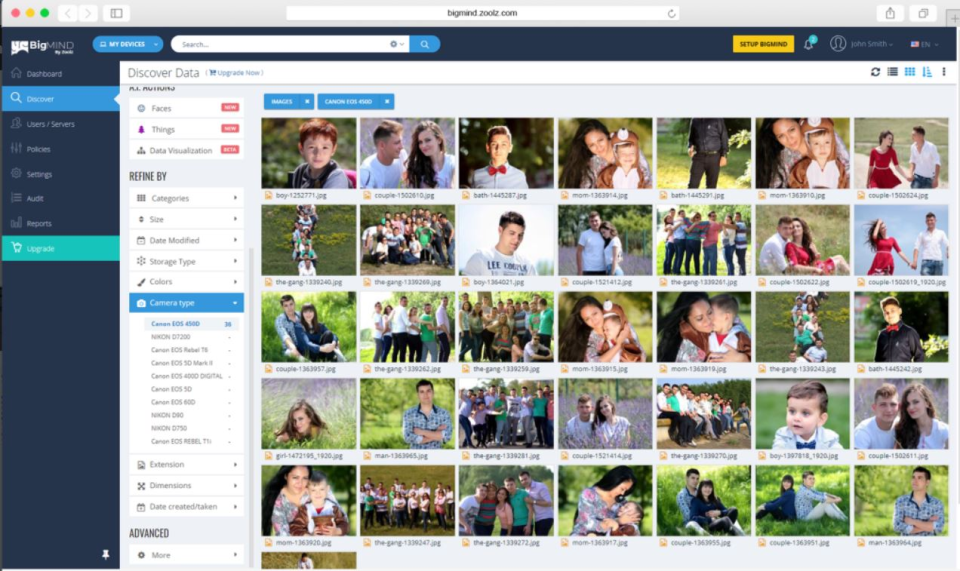Screen dimensions: 960x571
Task: Open Users / Servers in sidebar
Action: point(61,124)
